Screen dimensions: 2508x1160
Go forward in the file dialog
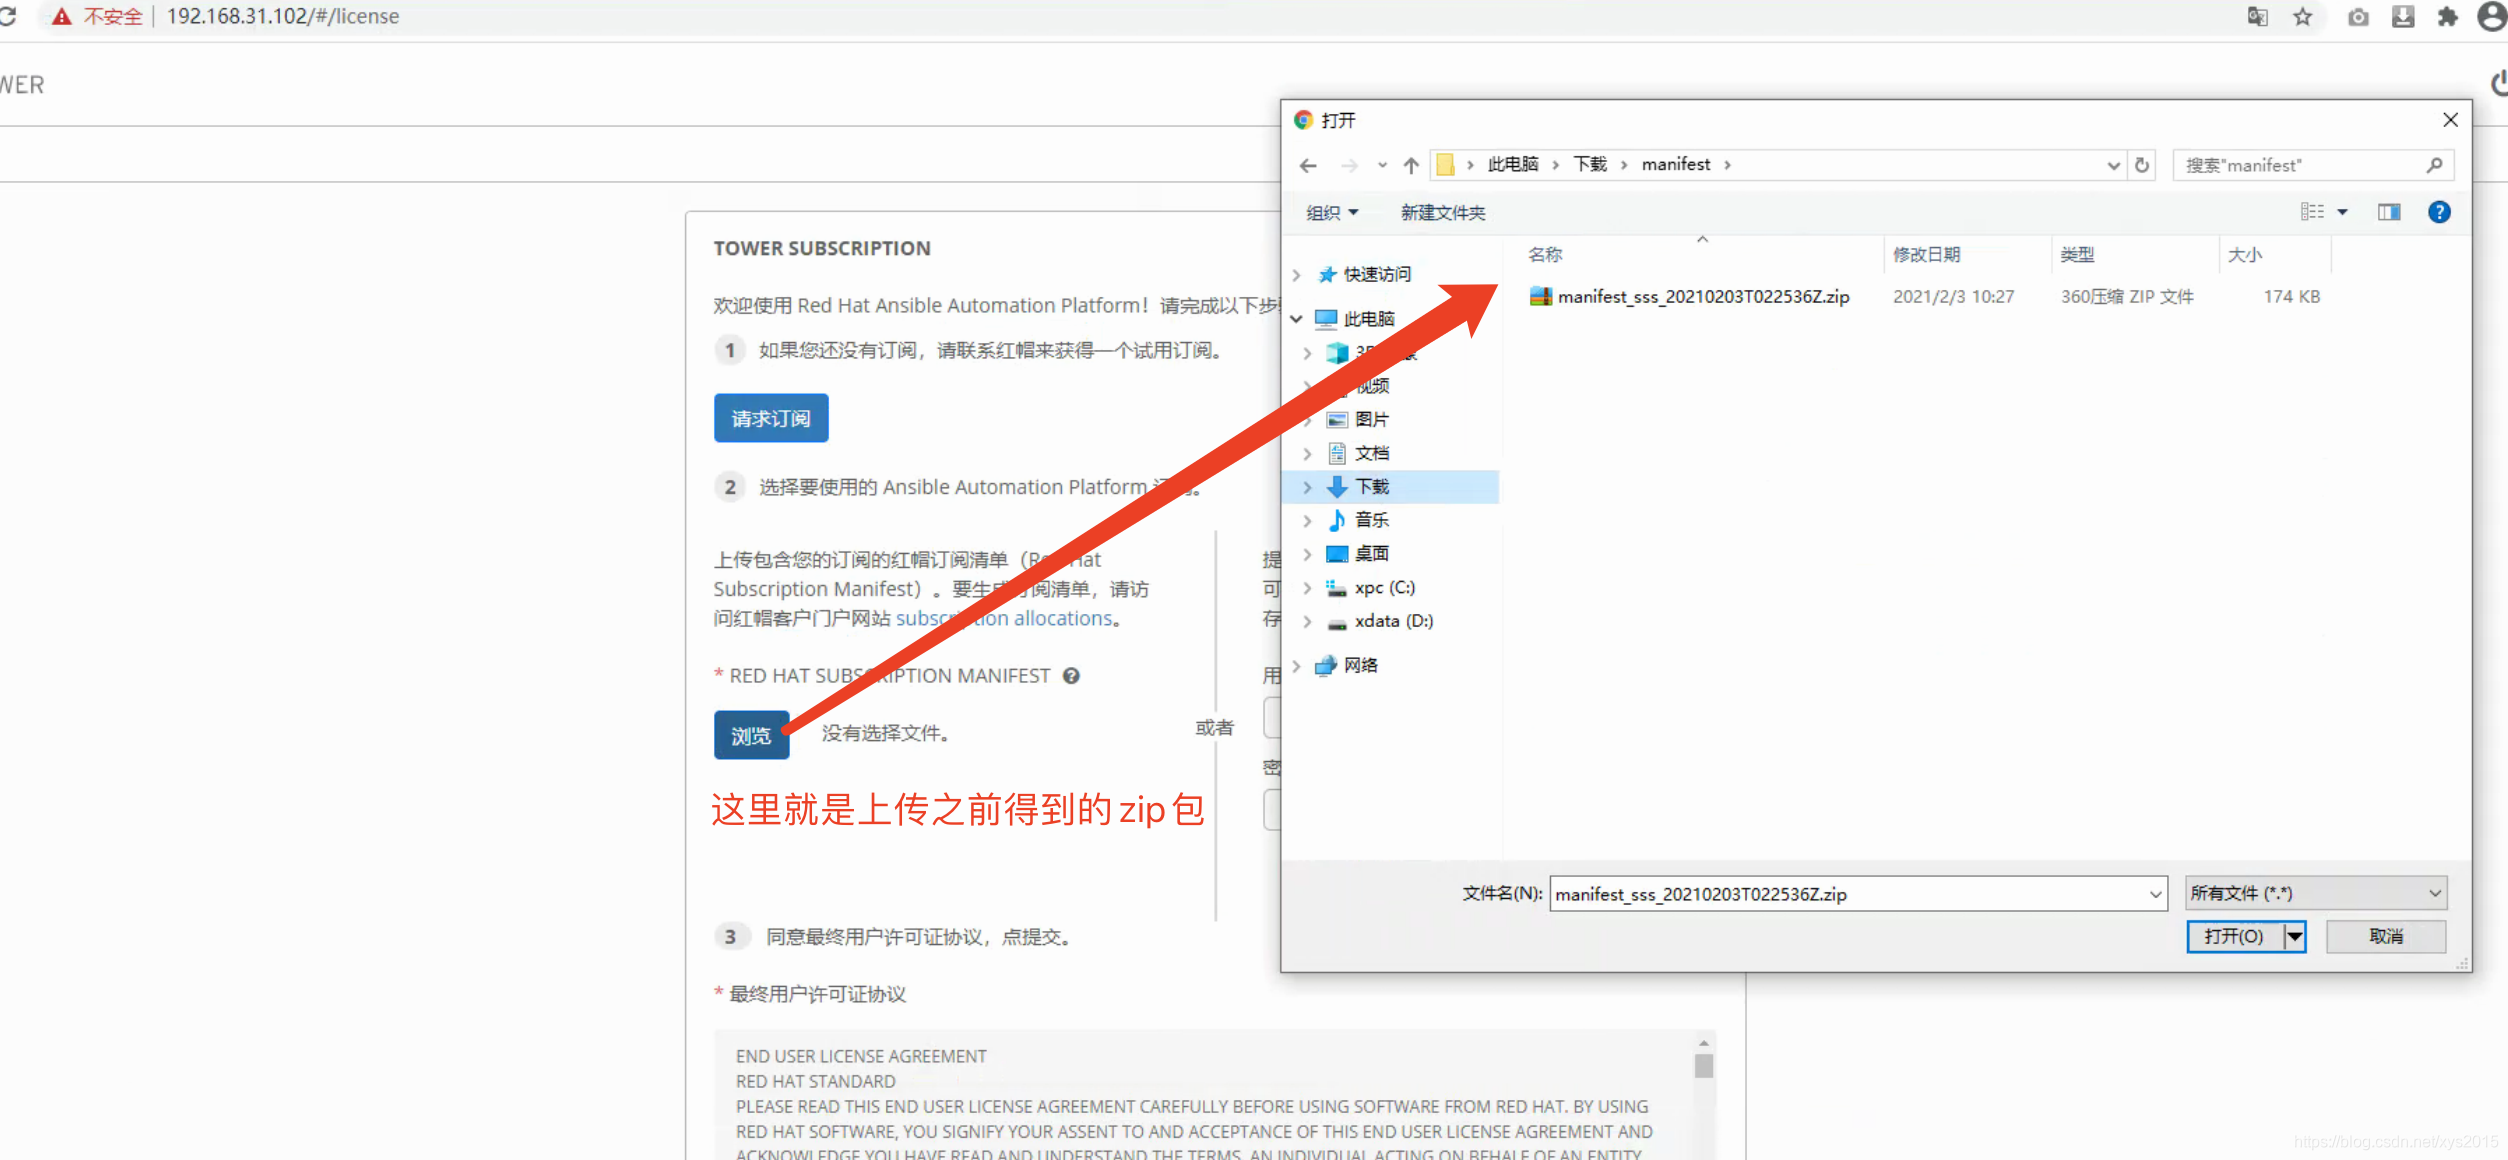click(x=1349, y=165)
